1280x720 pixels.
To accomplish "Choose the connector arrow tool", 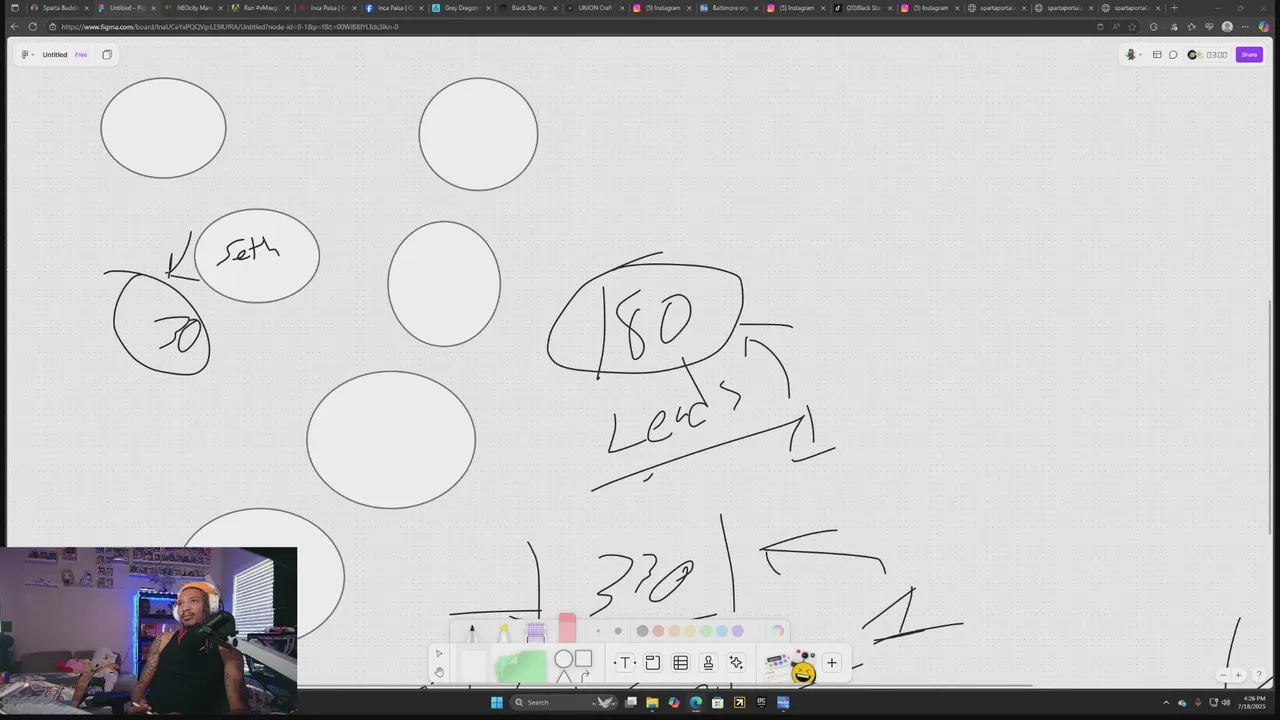I will [x=585, y=677].
